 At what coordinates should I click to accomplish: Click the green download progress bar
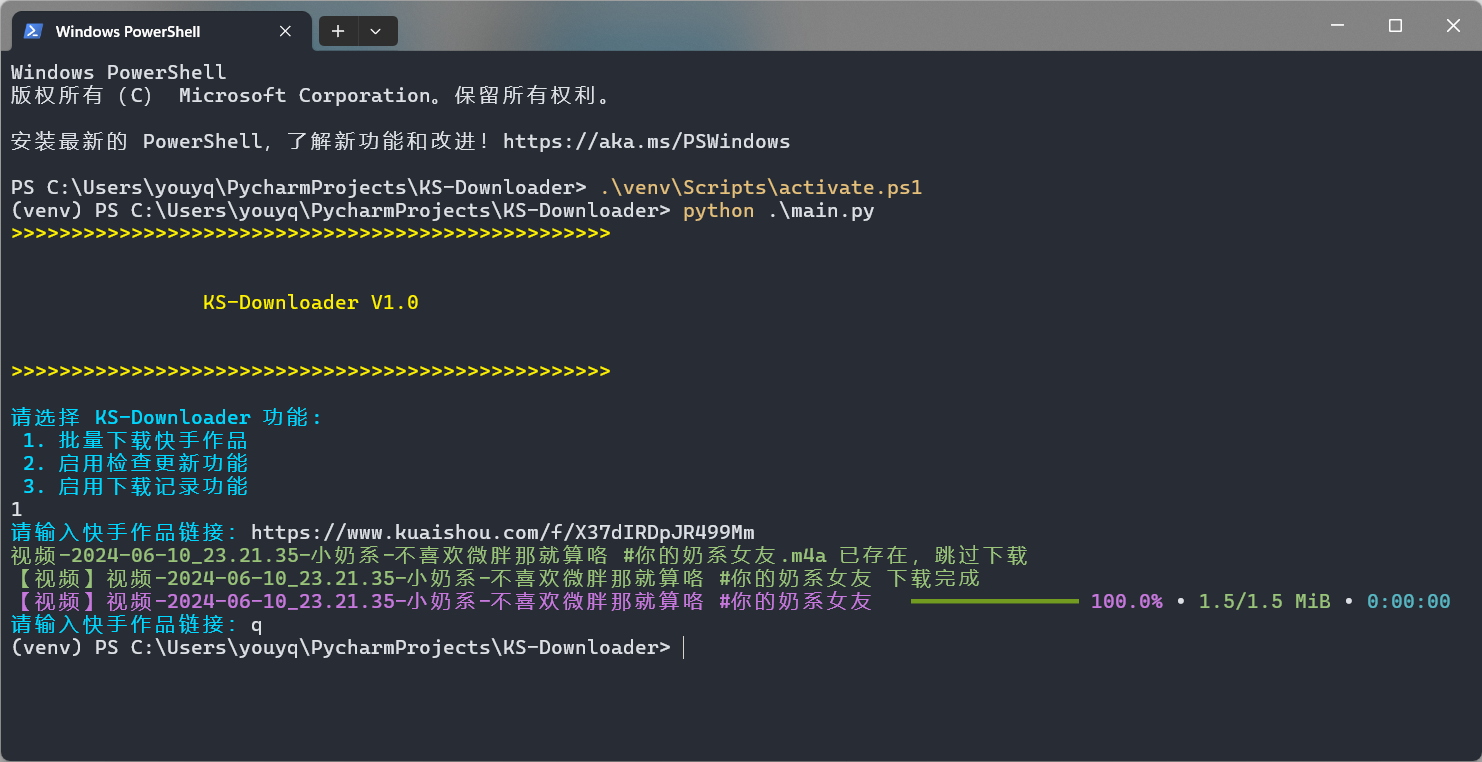995,601
